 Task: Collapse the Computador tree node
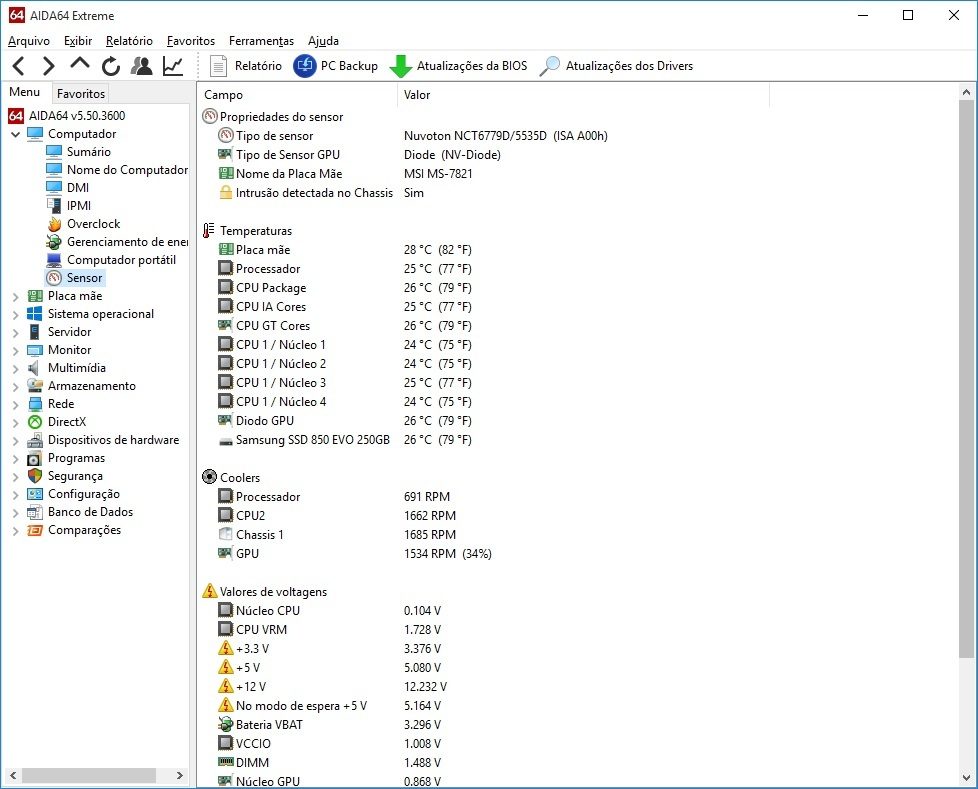[x=16, y=134]
